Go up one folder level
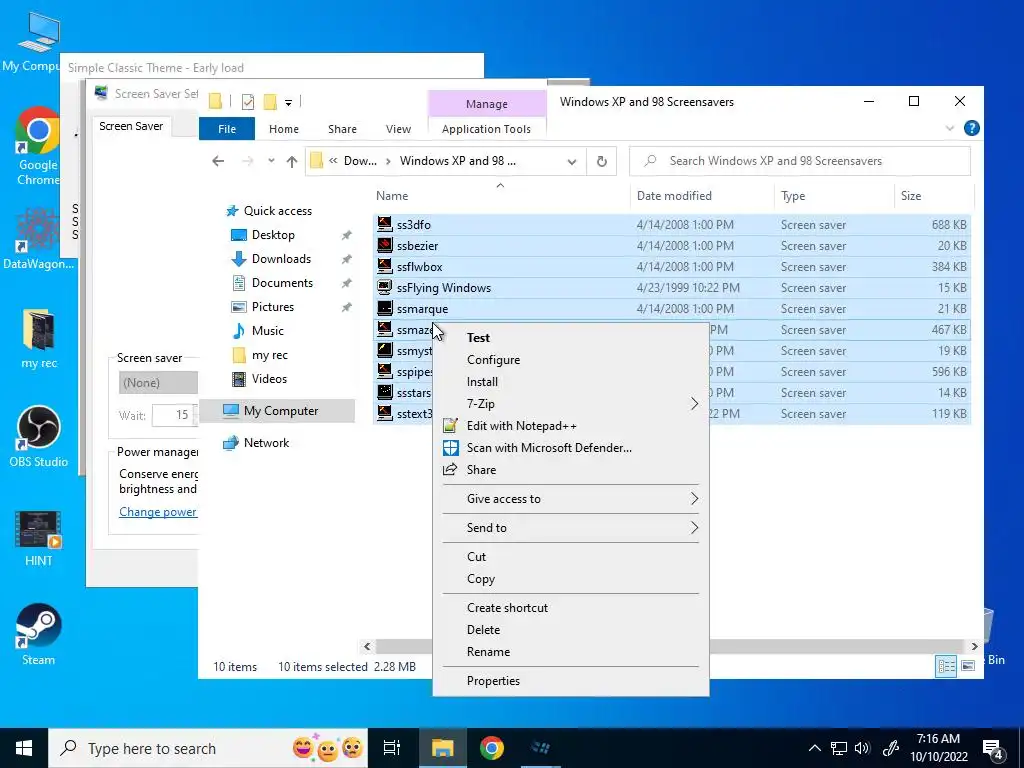 (x=292, y=161)
